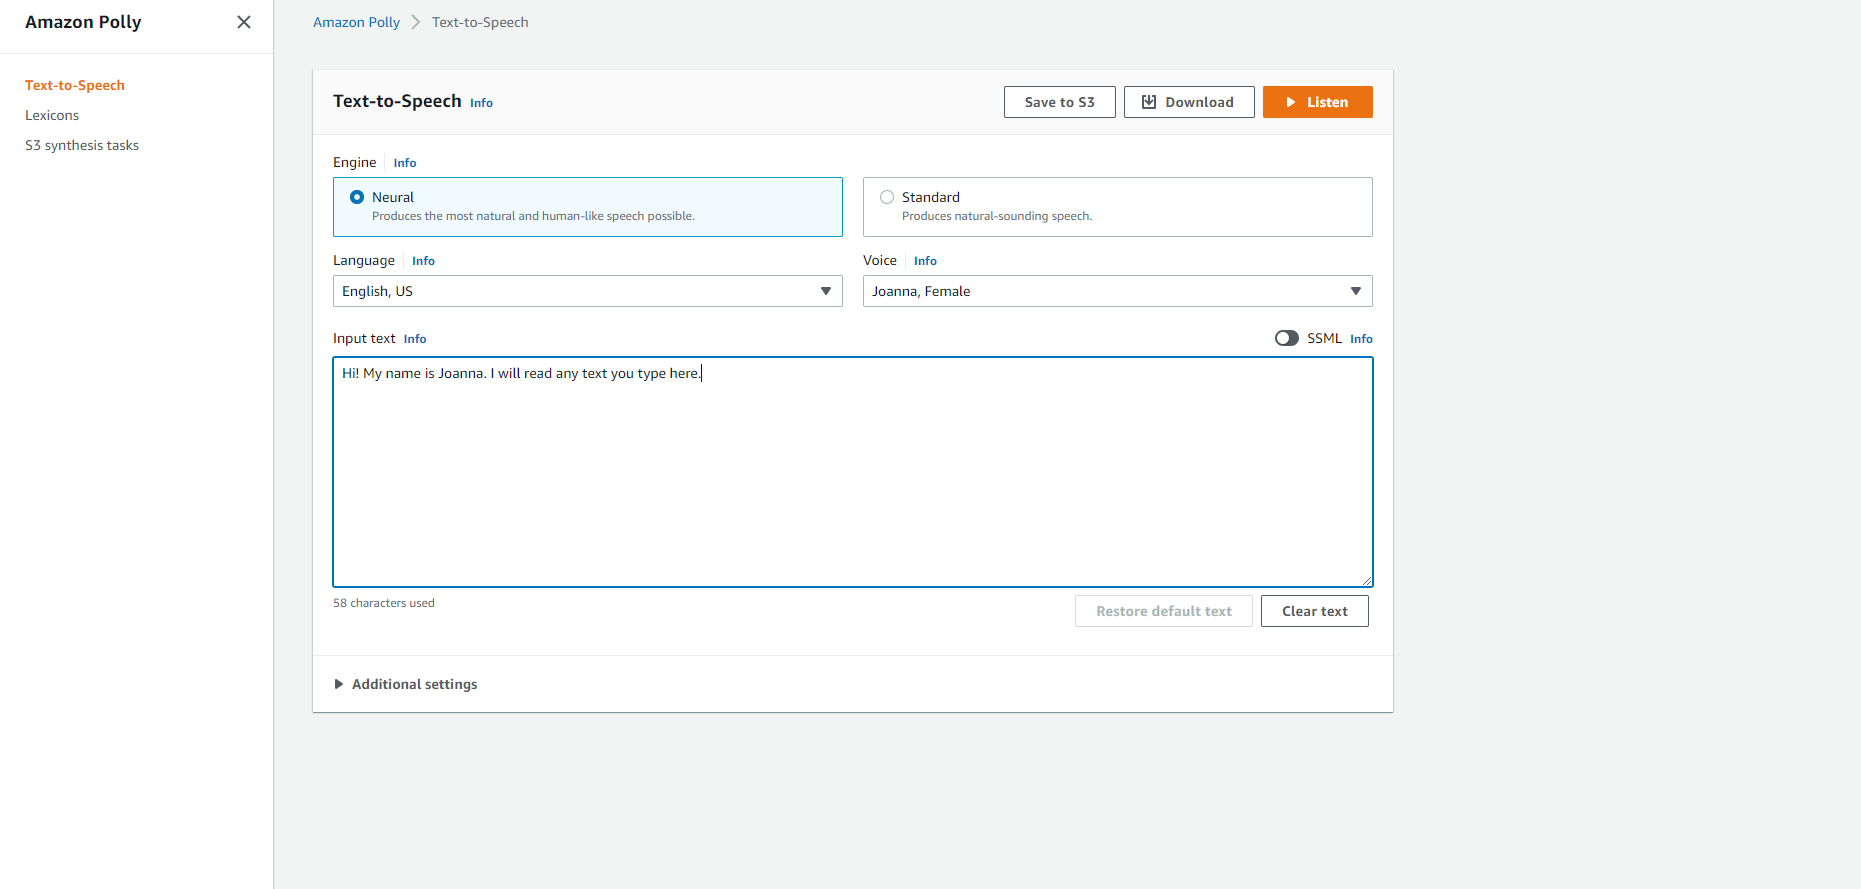The width and height of the screenshot is (1861, 889).
Task: Open Text-to-Speech in the sidebar
Action: click(75, 86)
